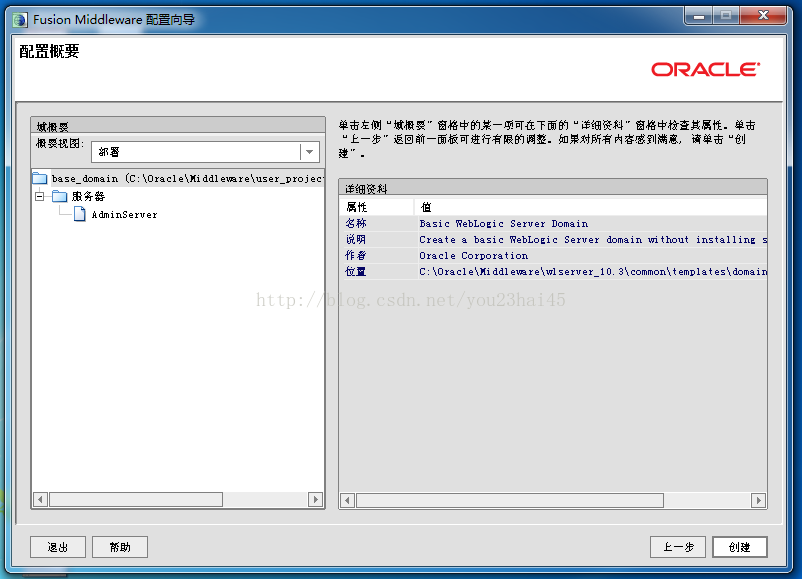
Task: Click the 退出 button
Action: (58, 547)
